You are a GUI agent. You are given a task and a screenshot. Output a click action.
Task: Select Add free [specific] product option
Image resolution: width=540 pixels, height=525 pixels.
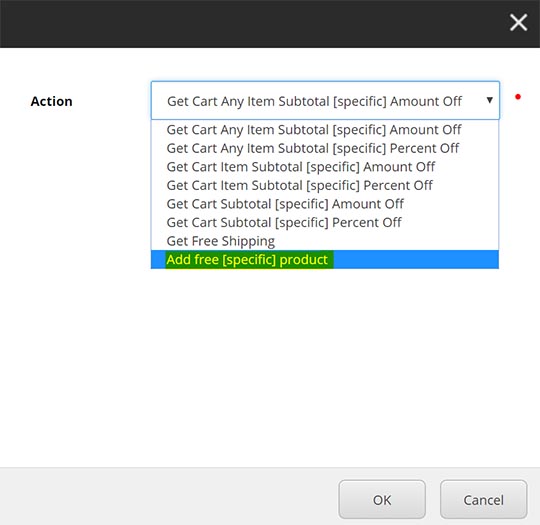tap(325, 259)
